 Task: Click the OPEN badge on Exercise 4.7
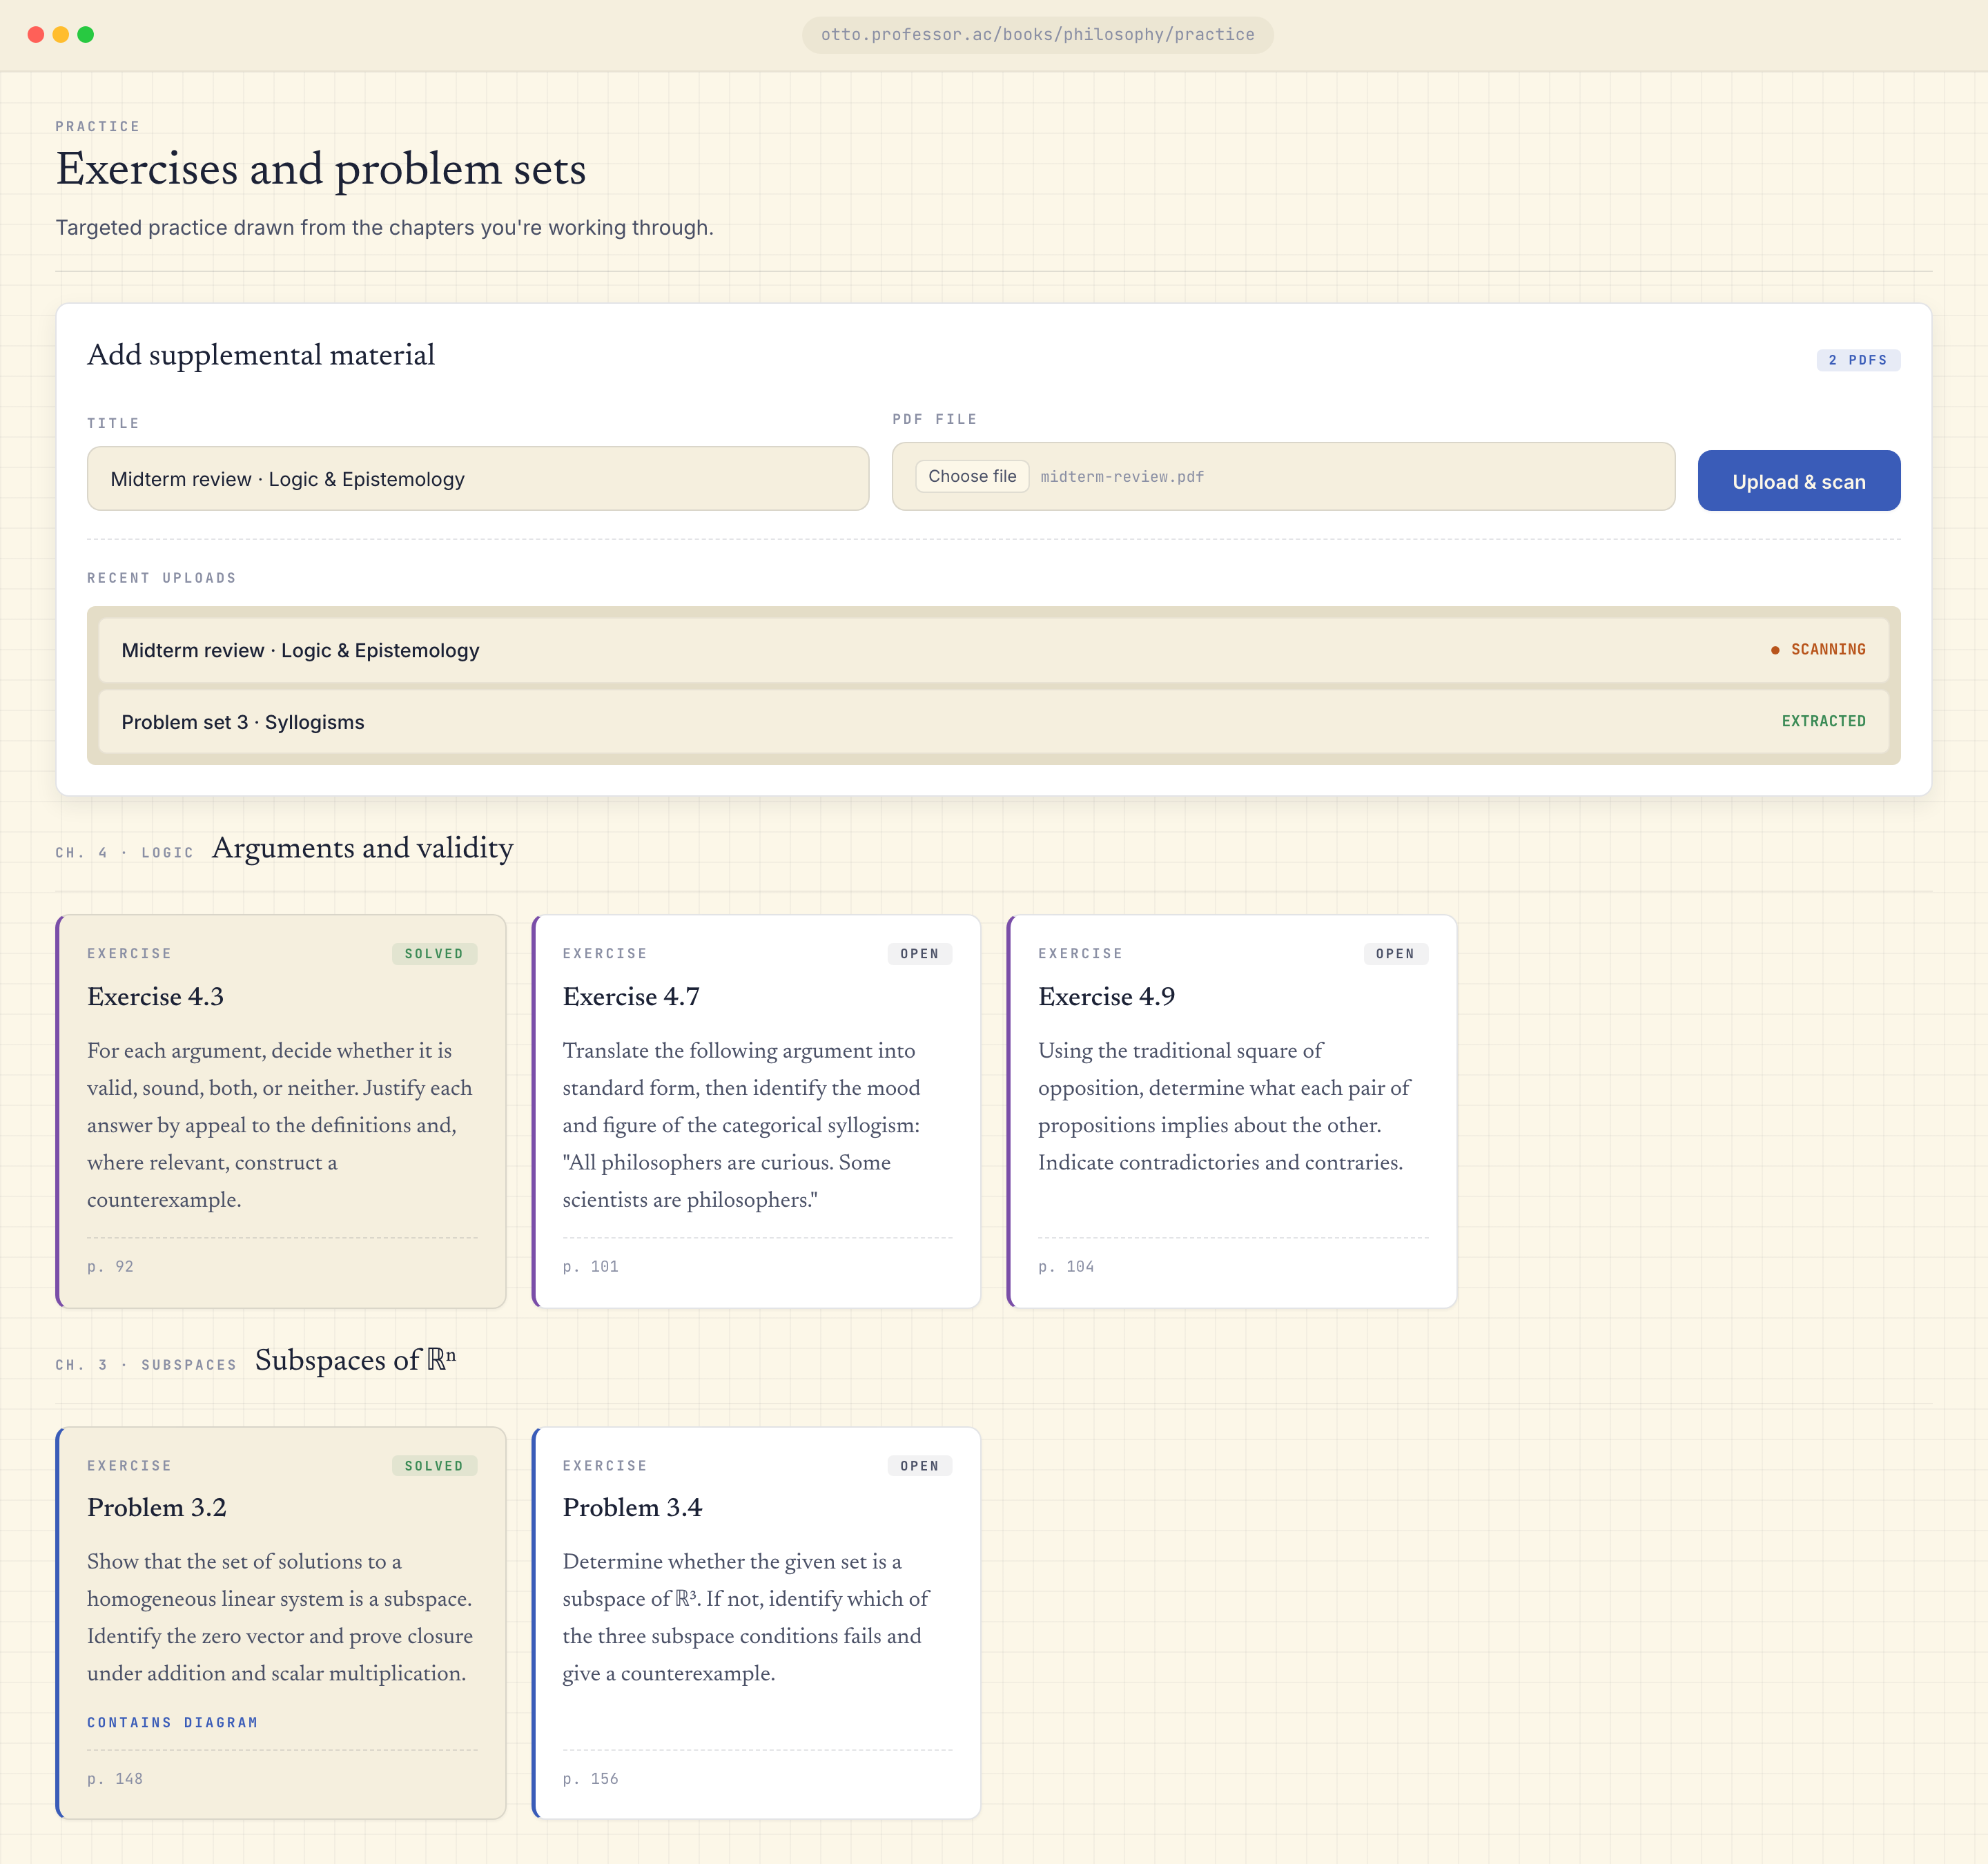point(919,954)
